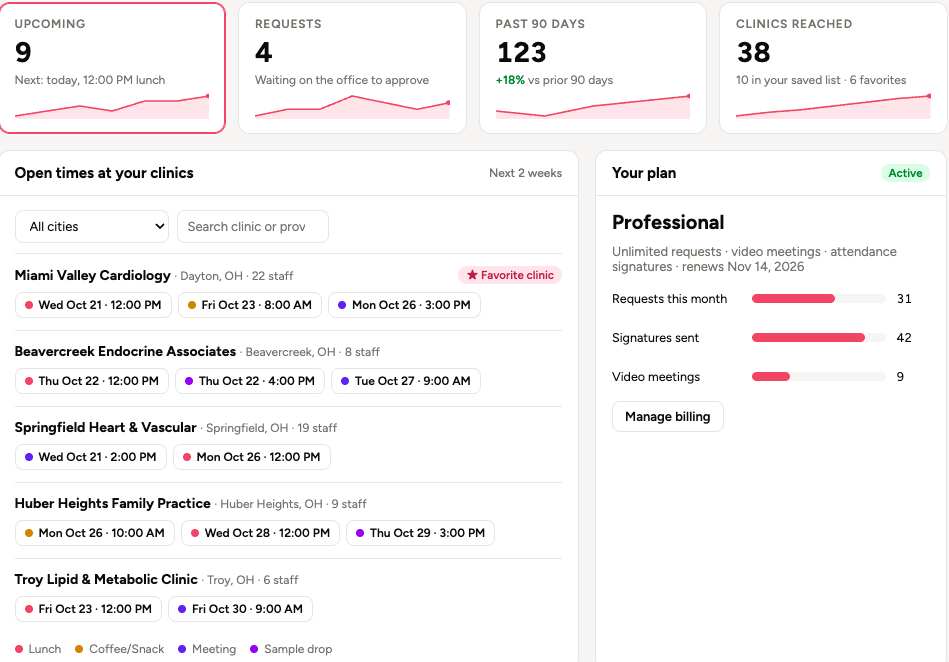The image size is (949, 662).
Task: Open Springfield Heart & Vascular clinic
Action: 105,427
